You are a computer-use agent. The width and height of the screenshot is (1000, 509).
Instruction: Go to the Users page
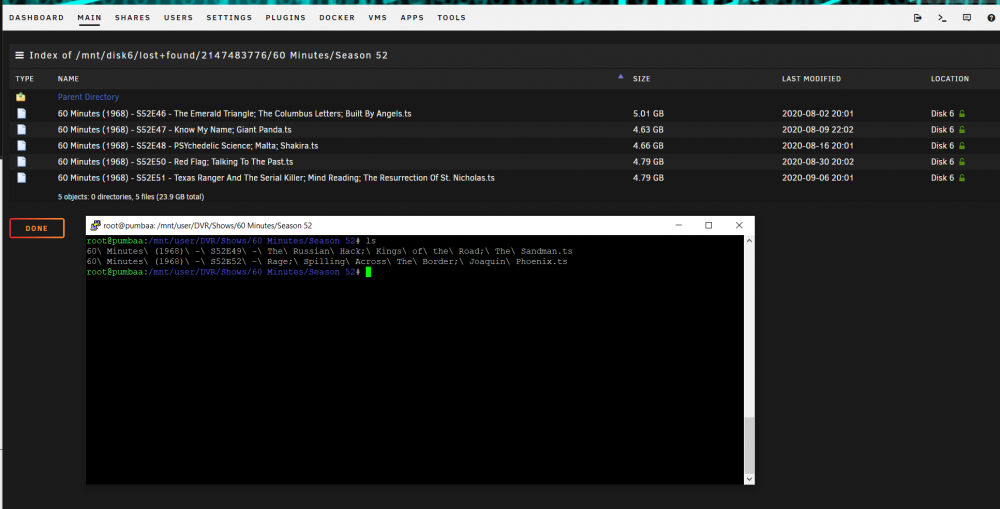click(178, 18)
